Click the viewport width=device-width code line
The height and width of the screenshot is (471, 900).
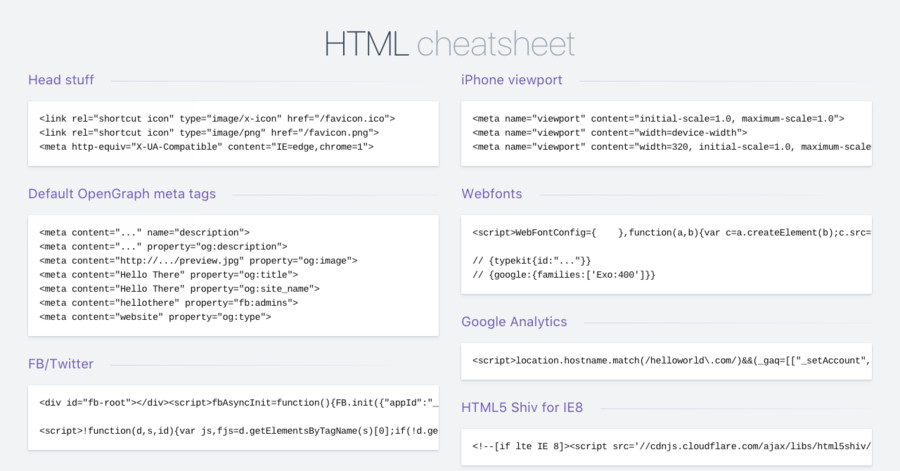click(x=610, y=132)
